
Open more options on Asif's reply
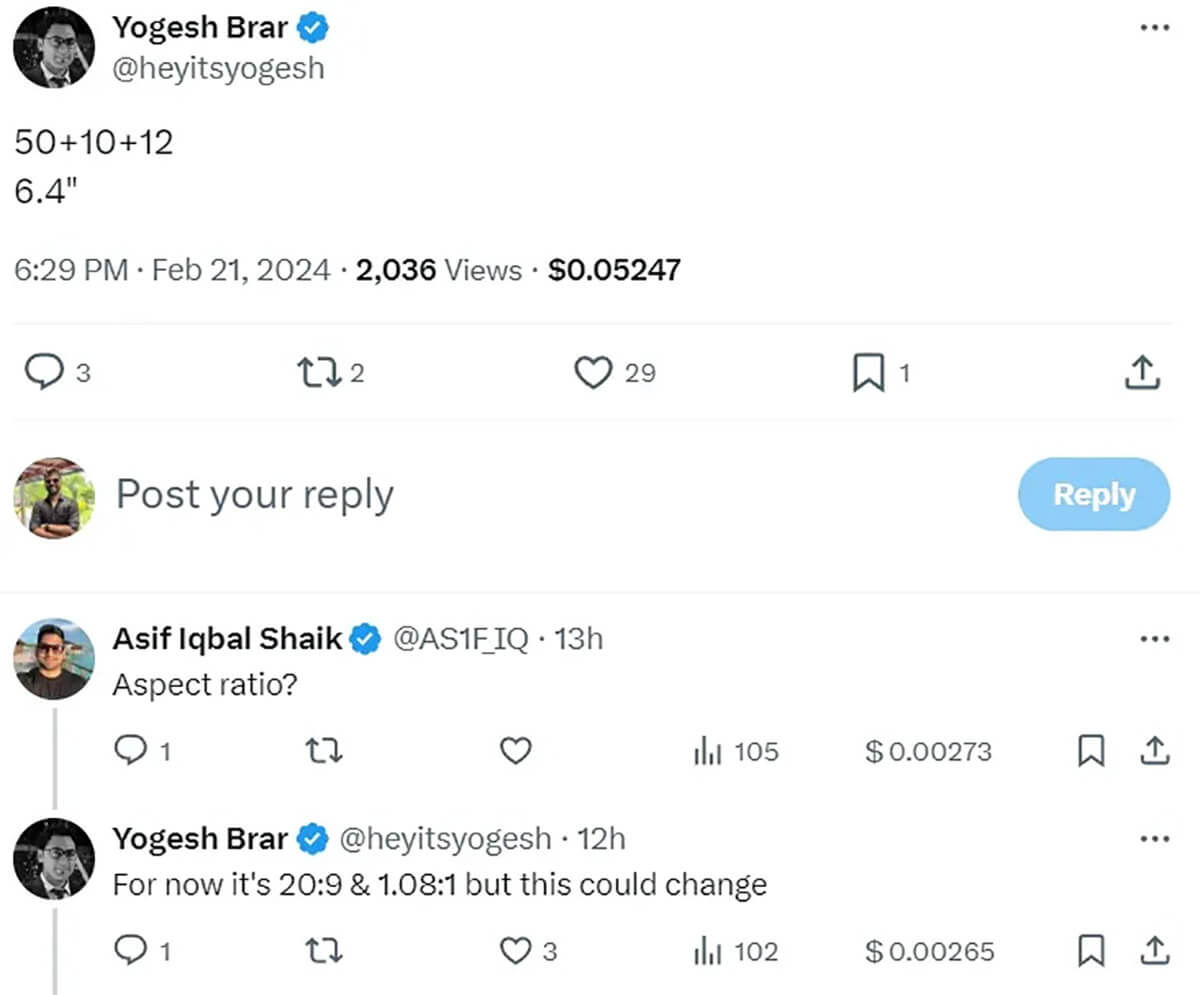coord(1154,638)
